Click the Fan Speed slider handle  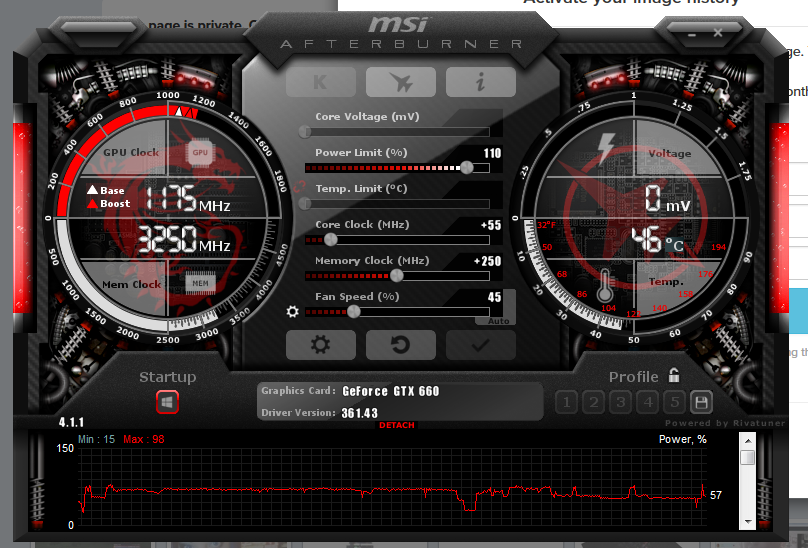pos(354,311)
